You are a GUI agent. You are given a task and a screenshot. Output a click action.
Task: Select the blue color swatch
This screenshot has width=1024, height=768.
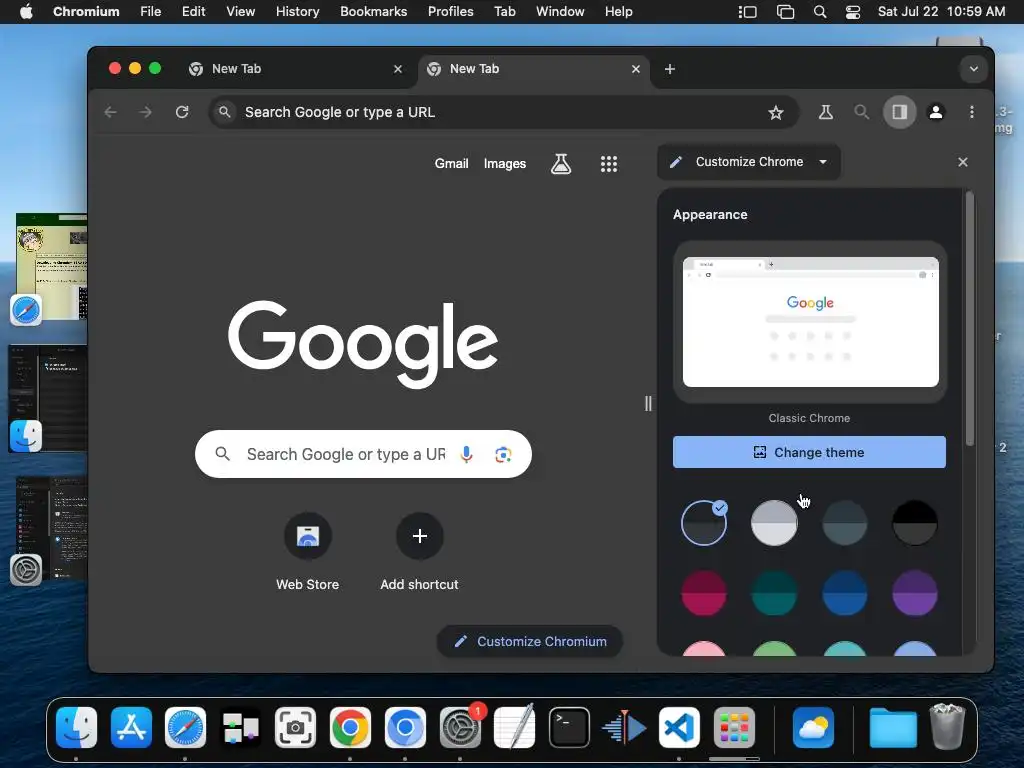pyautogui.click(x=844, y=594)
